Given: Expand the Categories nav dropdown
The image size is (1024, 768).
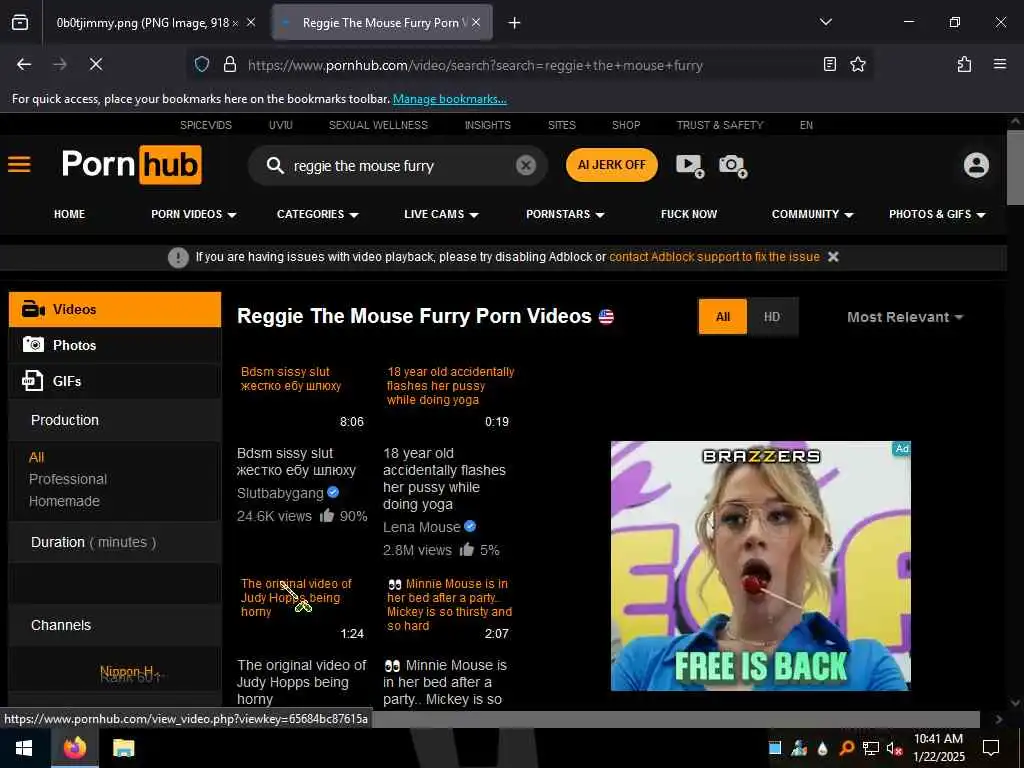Looking at the screenshot, I should tap(317, 214).
